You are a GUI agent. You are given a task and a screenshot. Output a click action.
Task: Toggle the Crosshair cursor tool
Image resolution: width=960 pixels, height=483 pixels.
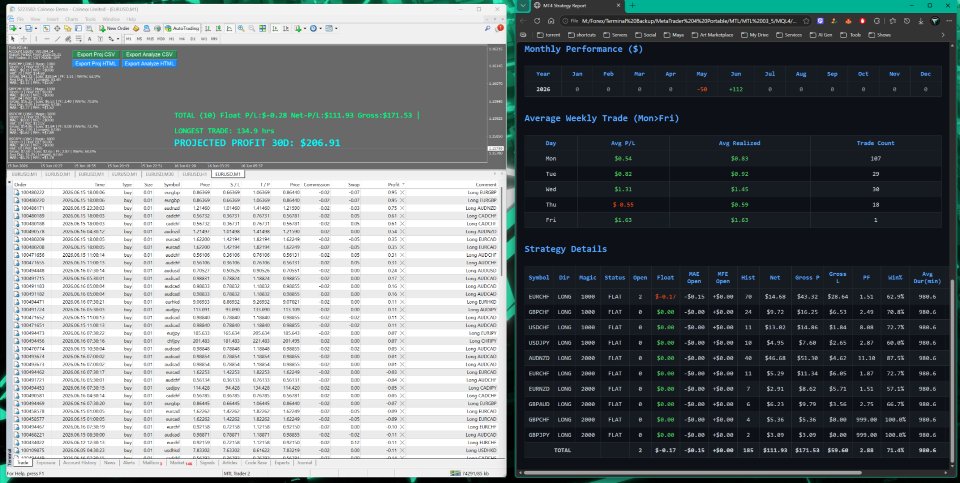coord(24,39)
